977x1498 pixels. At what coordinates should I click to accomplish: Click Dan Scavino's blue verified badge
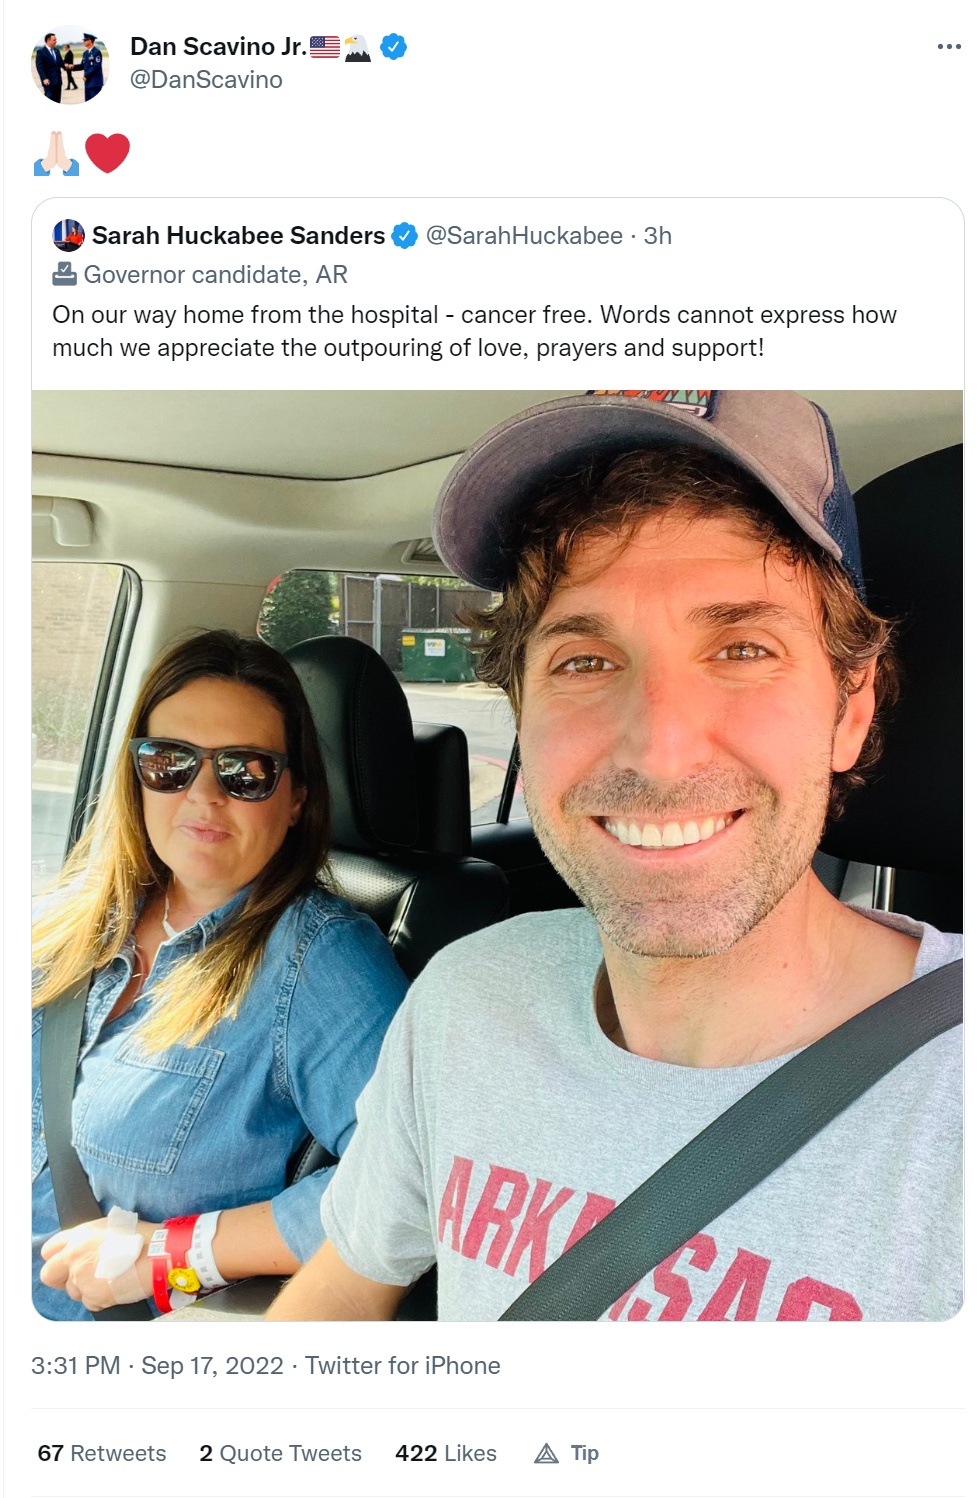point(394,46)
